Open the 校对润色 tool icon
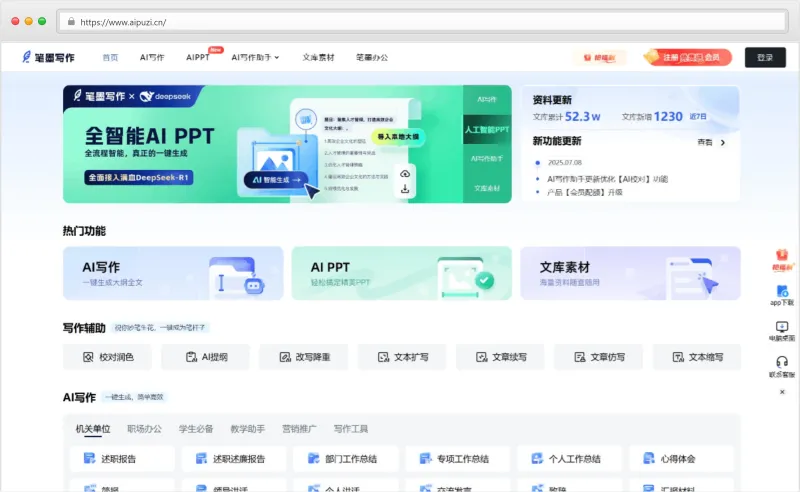 pos(88,357)
